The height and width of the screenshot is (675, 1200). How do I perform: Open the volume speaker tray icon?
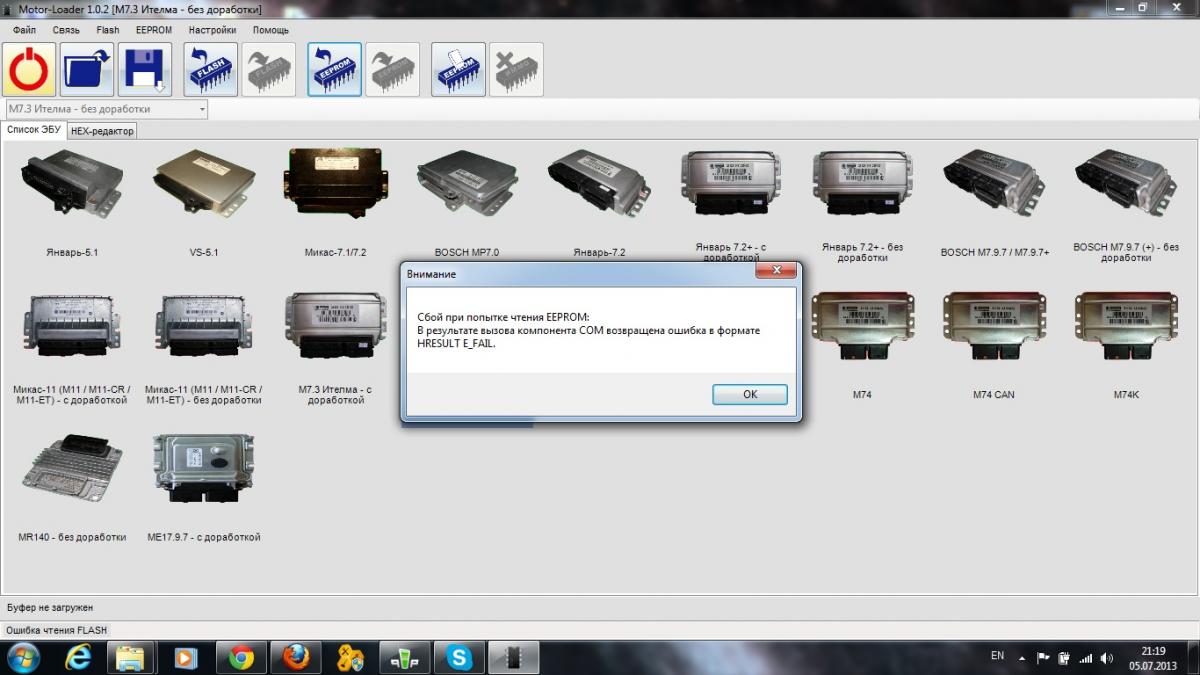point(1107,657)
